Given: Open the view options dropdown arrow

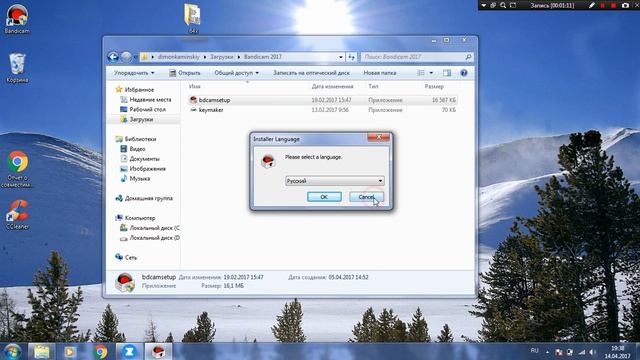Looking at the screenshot, I should [x=431, y=73].
